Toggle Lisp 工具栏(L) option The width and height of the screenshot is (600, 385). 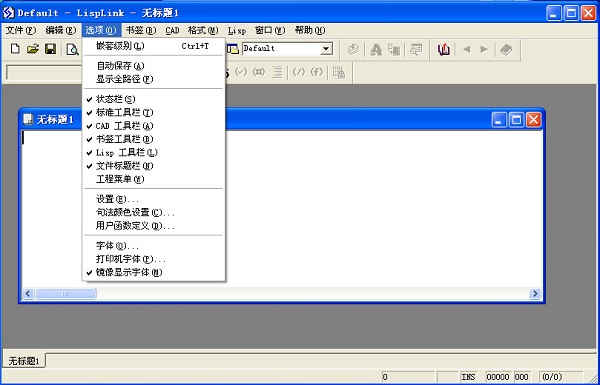[x=153, y=153]
